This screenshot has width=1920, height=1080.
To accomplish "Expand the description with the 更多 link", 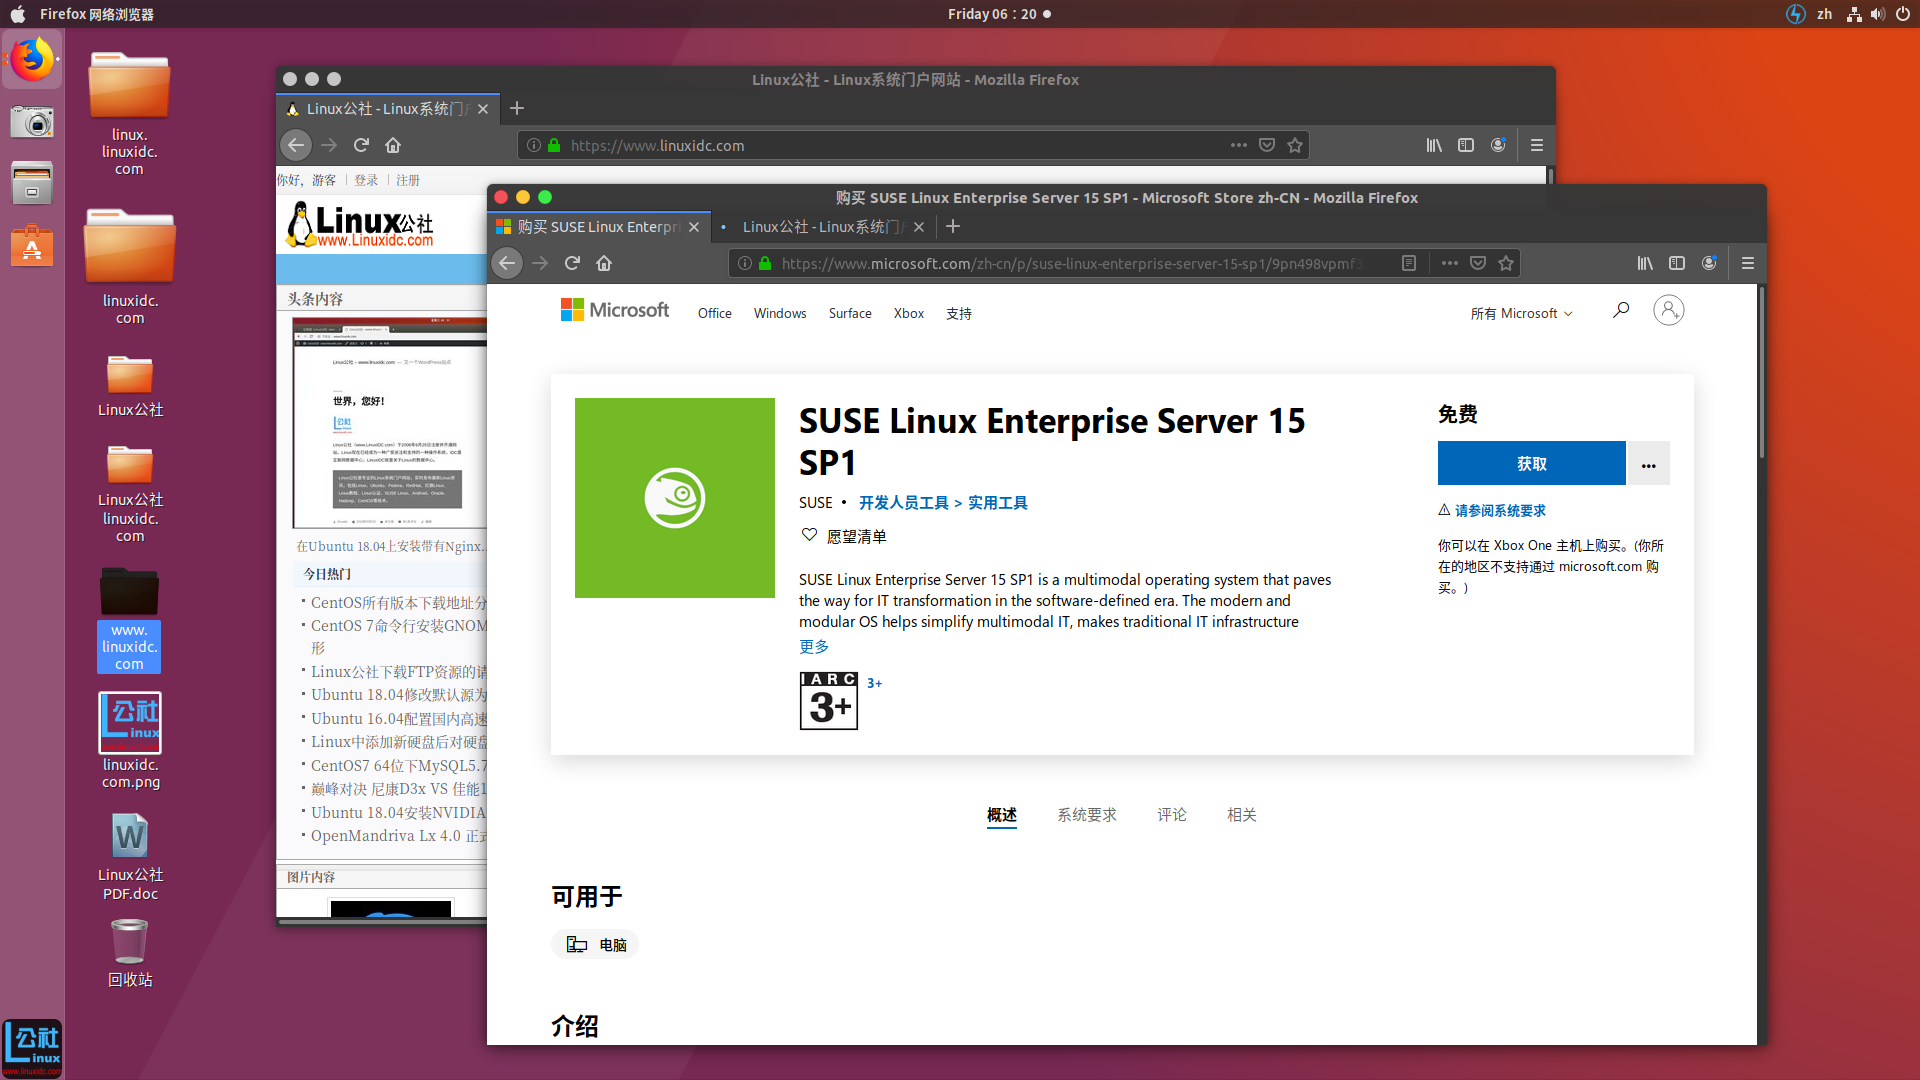I will 813,647.
